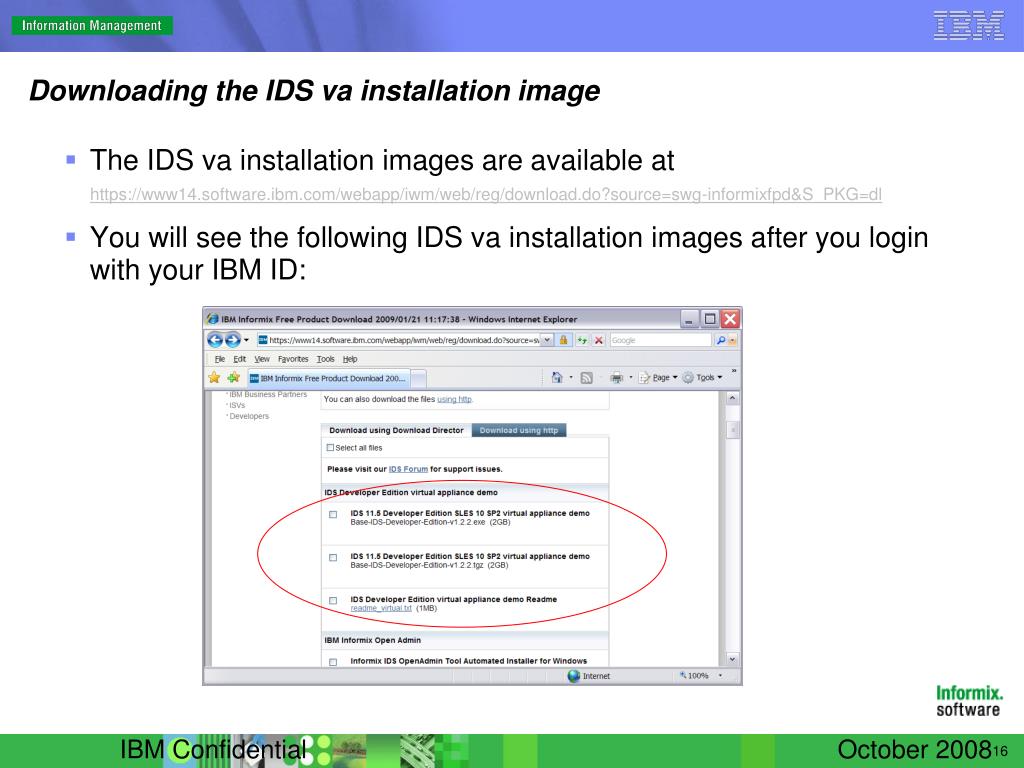Click the ISVs sidebar link
The height and width of the screenshot is (768, 1024).
pos(237,406)
